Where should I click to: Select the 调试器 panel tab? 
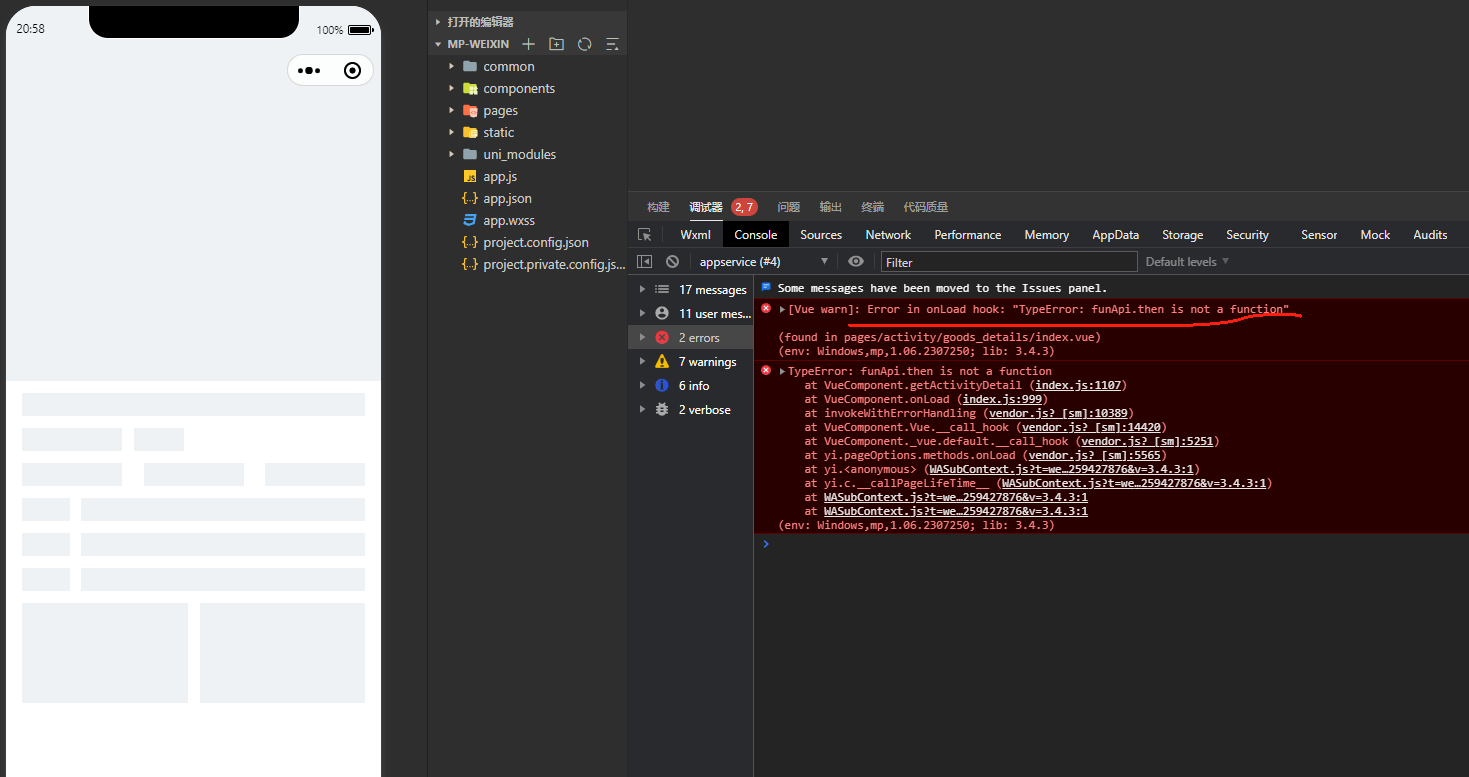(x=706, y=207)
